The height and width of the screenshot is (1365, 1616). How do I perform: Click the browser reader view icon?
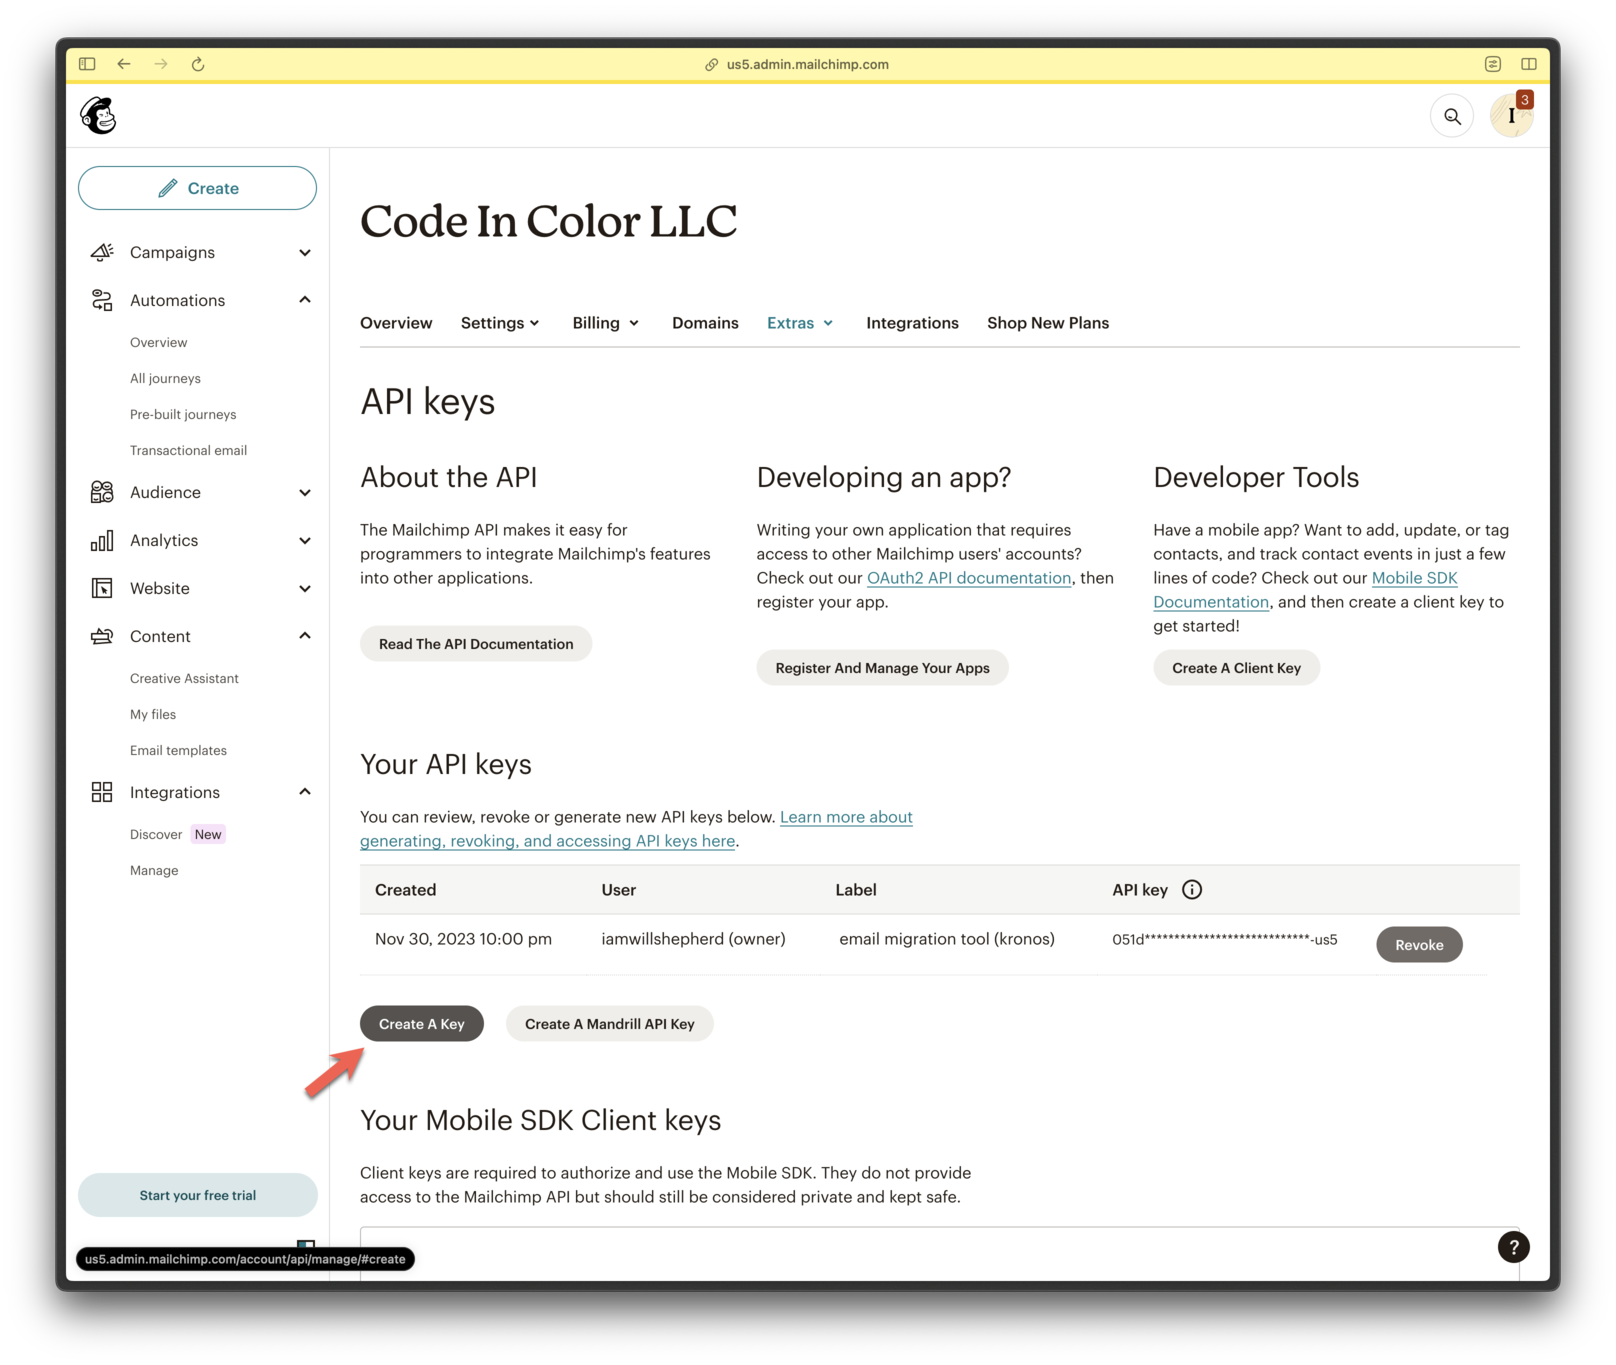[x=1492, y=64]
